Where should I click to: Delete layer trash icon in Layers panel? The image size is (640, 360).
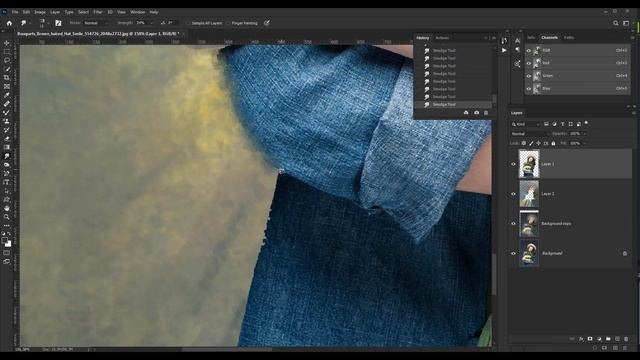(x=626, y=339)
